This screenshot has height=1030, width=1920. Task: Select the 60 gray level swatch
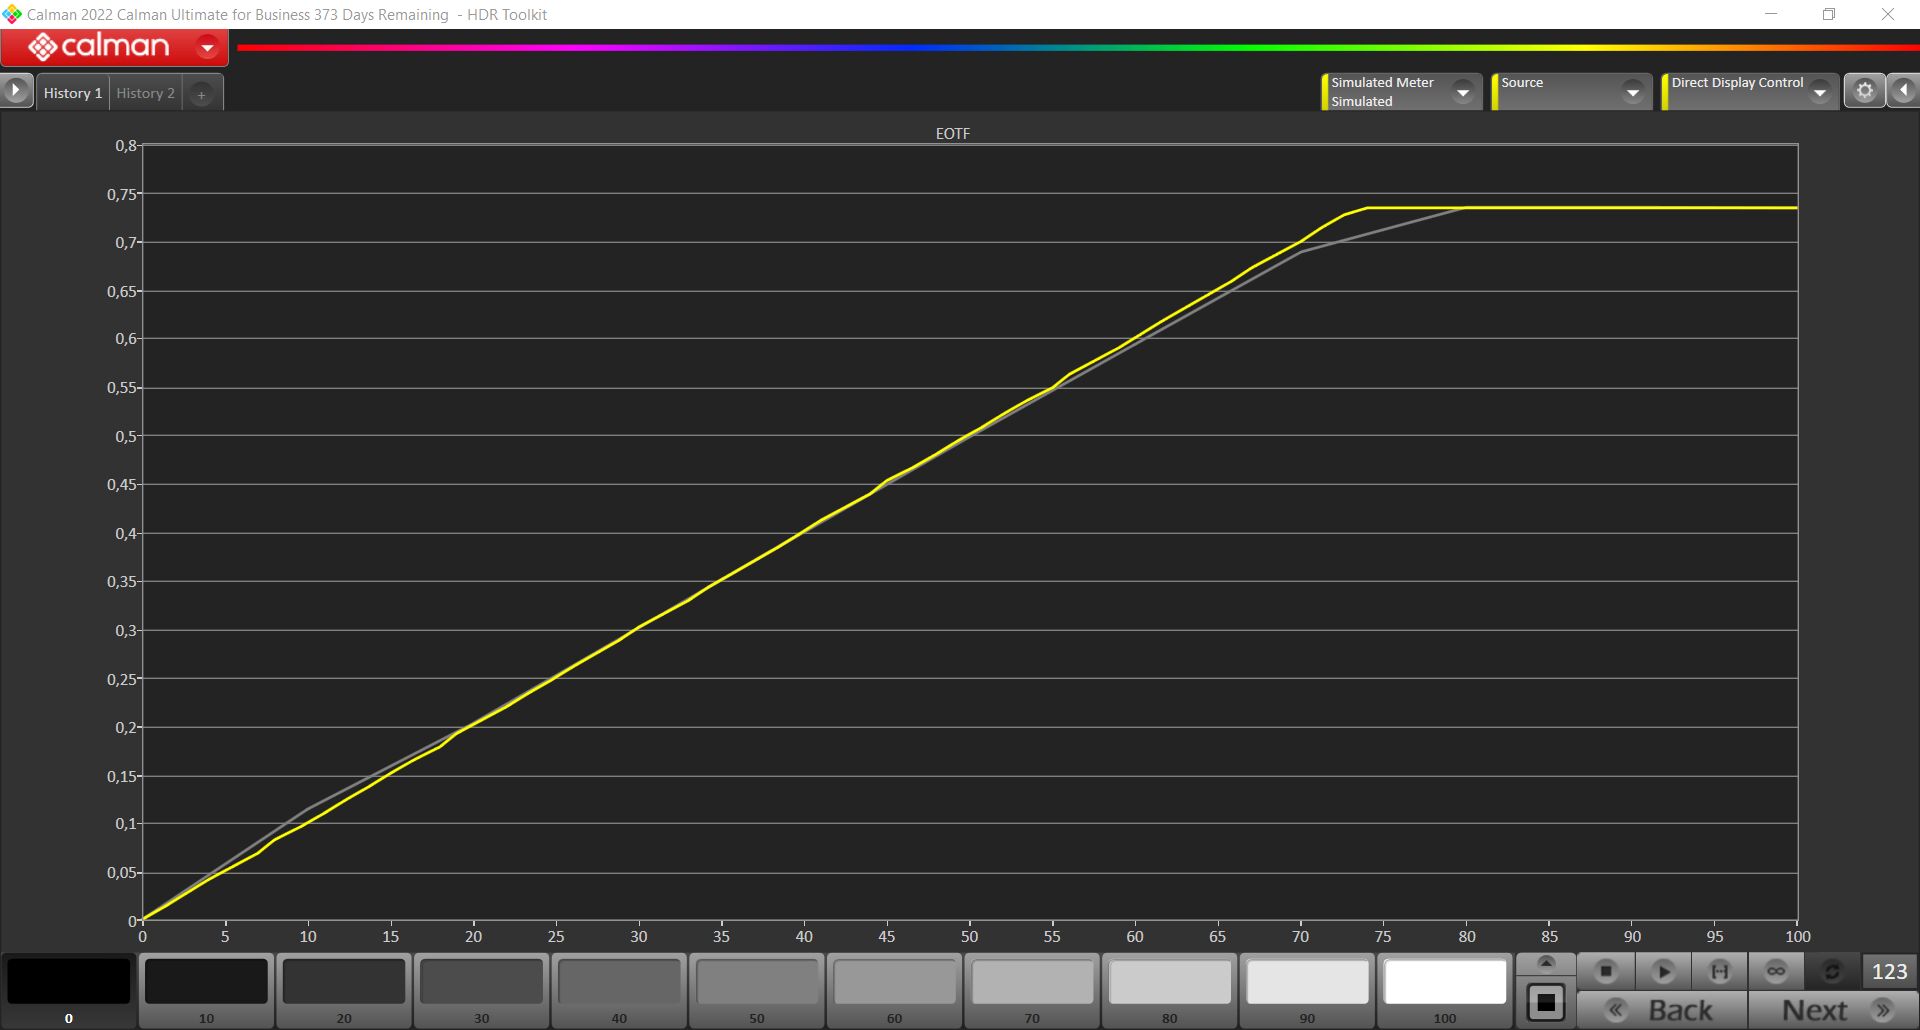(x=894, y=990)
